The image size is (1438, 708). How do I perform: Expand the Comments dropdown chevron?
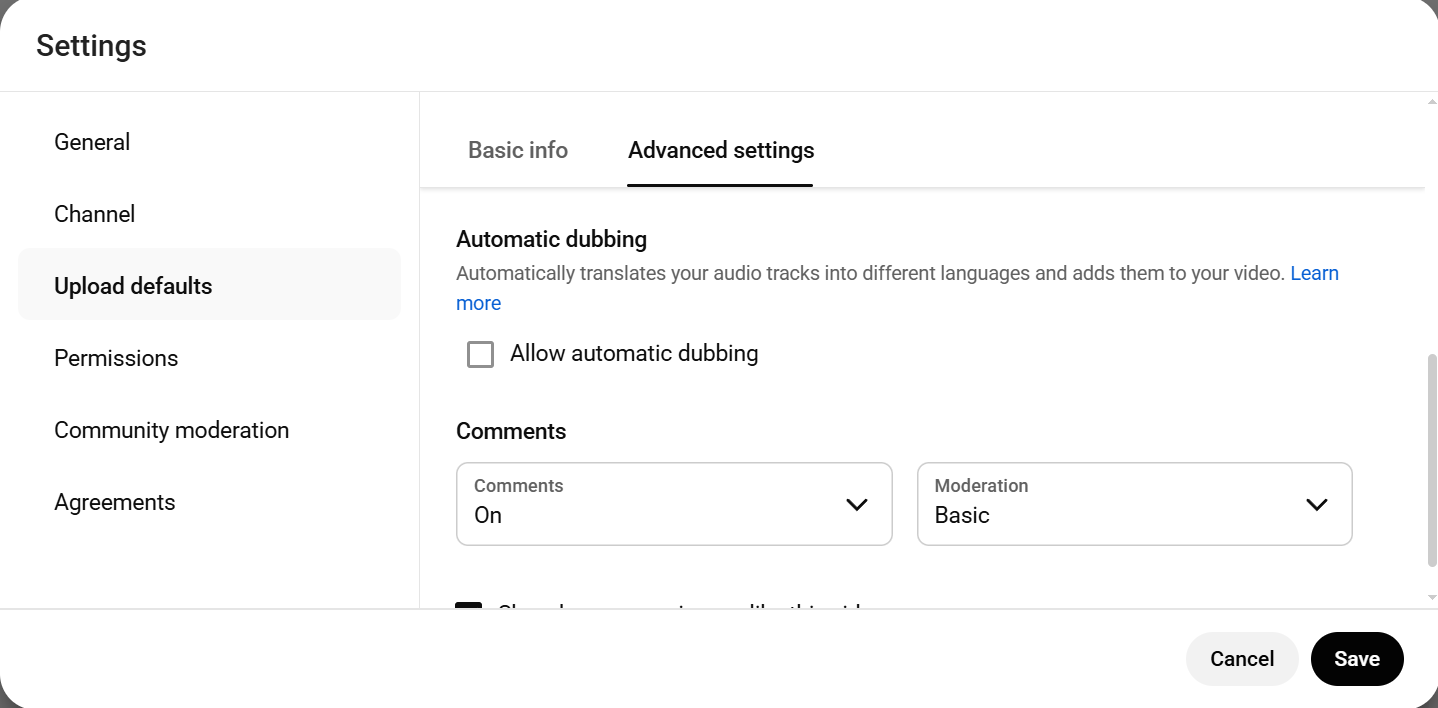pyautogui.click(x=857, y=504)
